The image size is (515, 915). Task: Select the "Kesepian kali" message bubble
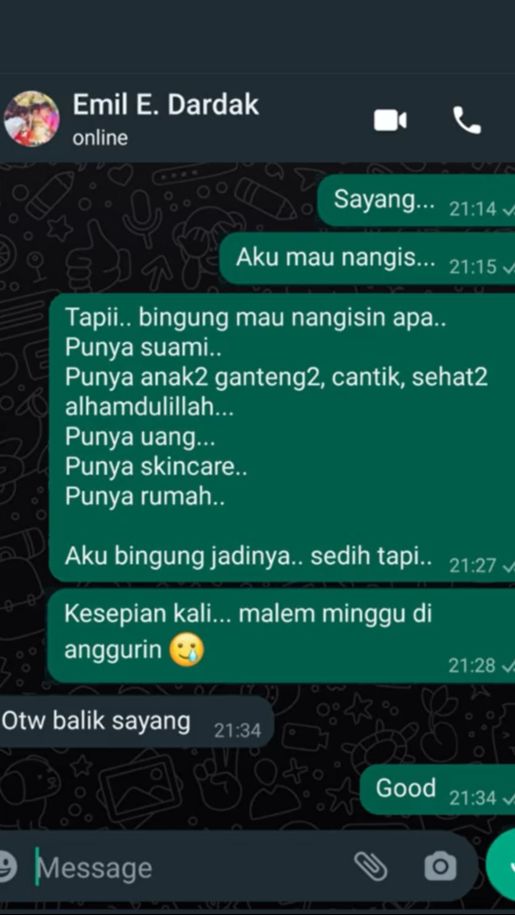(x=281, y=635)
